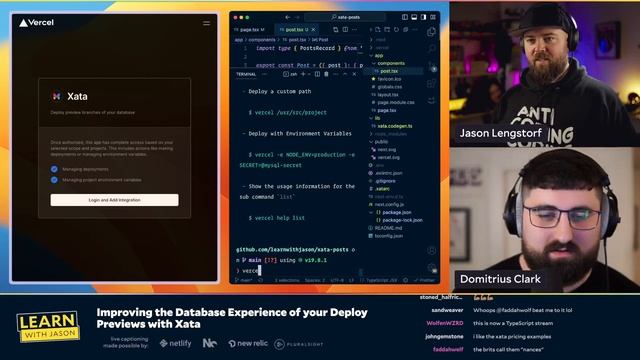Open Extensions view in activity bar
The image size is (640, 360).
(x=431, y=84)
